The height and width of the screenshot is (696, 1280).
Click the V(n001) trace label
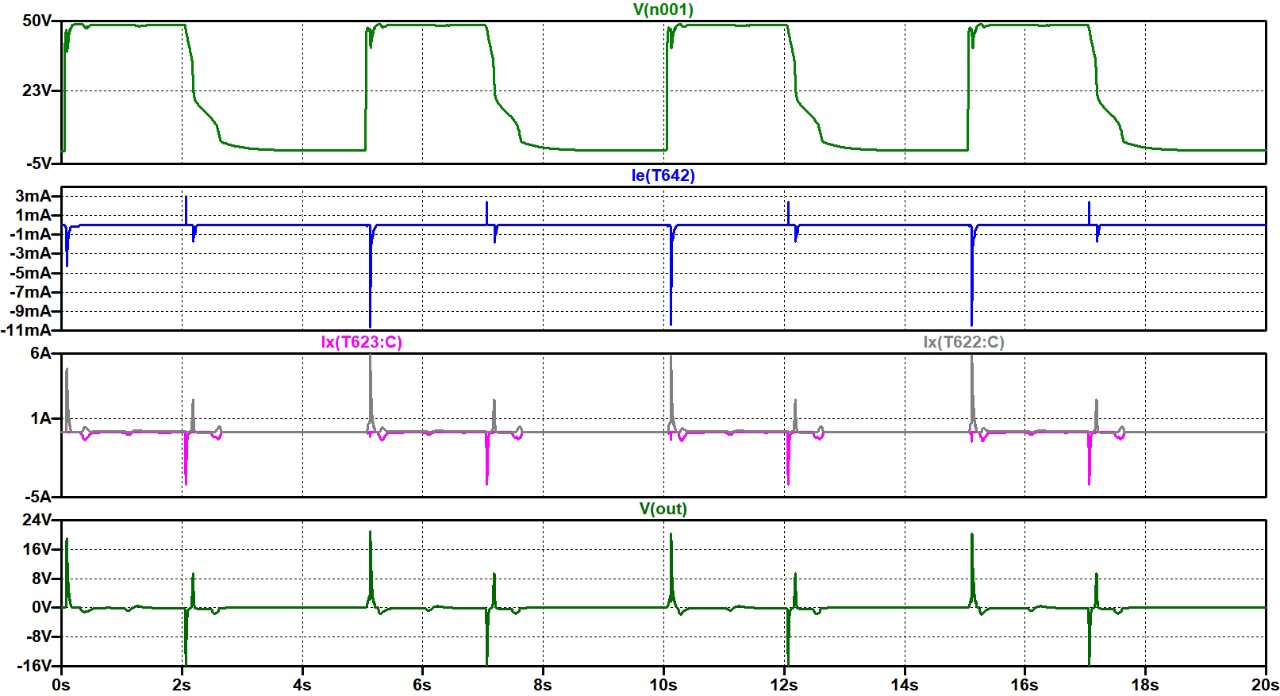664,9
